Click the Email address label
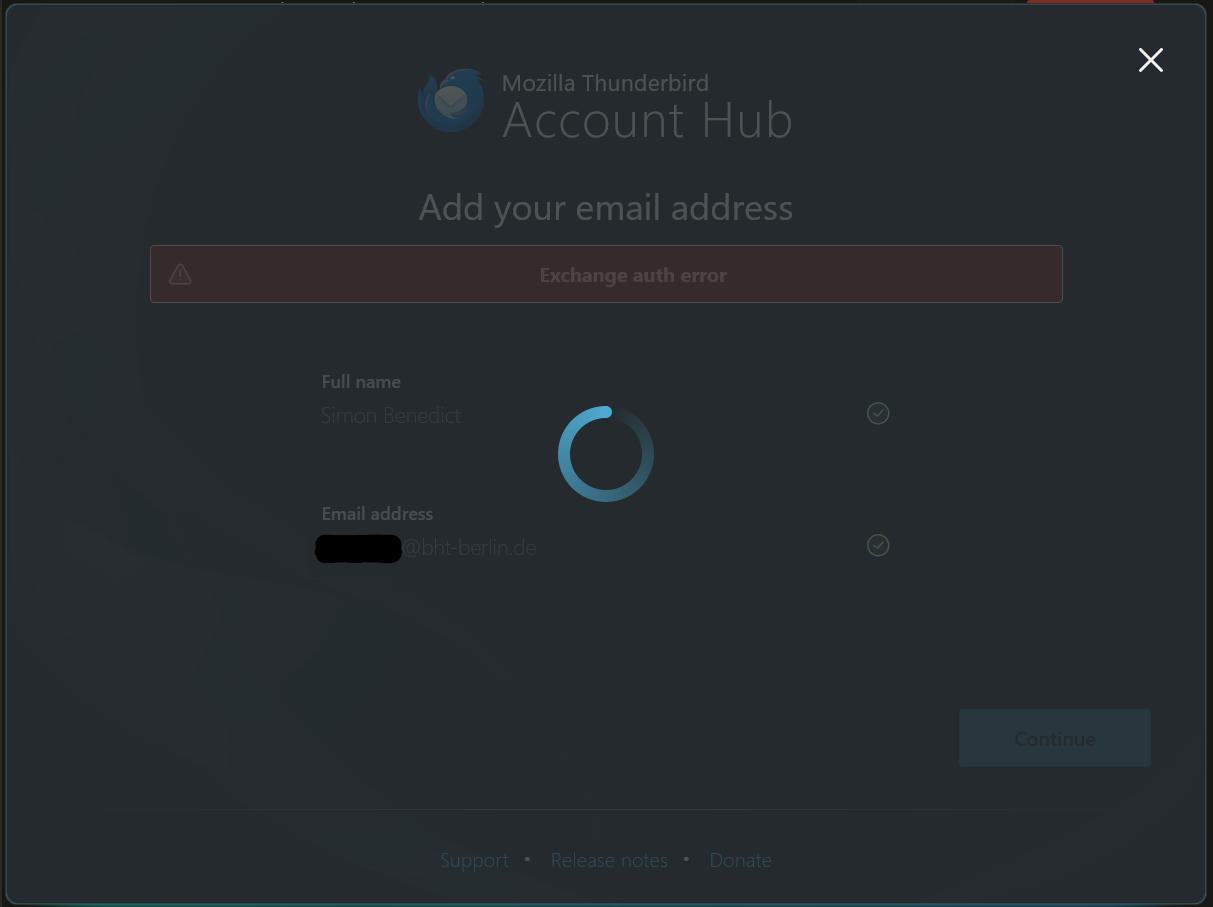 tap(377, 514)
